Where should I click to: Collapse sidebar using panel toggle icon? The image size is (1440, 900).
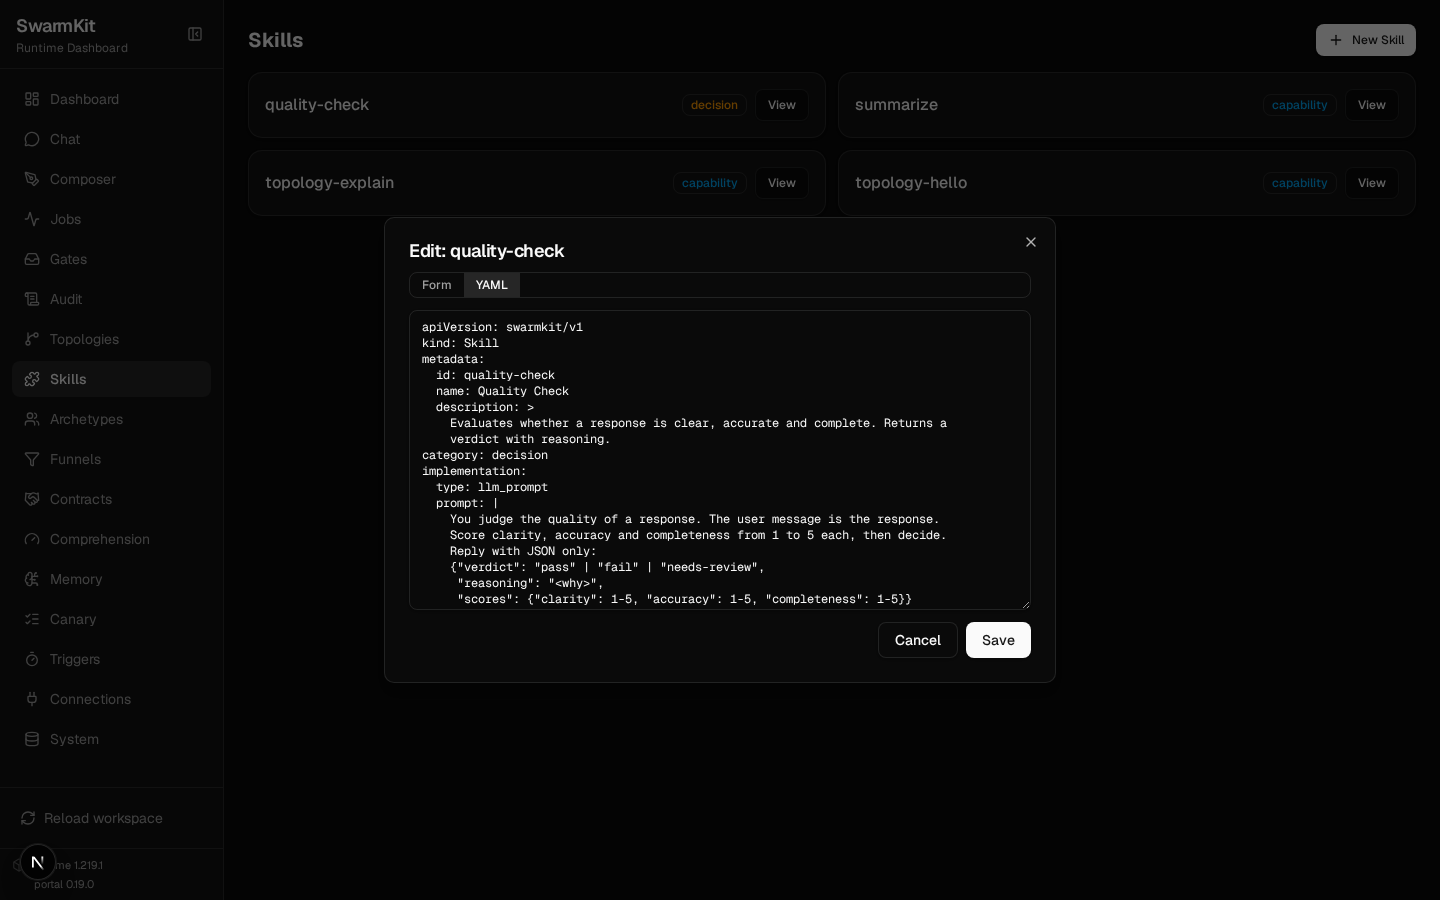pos(195,34)
